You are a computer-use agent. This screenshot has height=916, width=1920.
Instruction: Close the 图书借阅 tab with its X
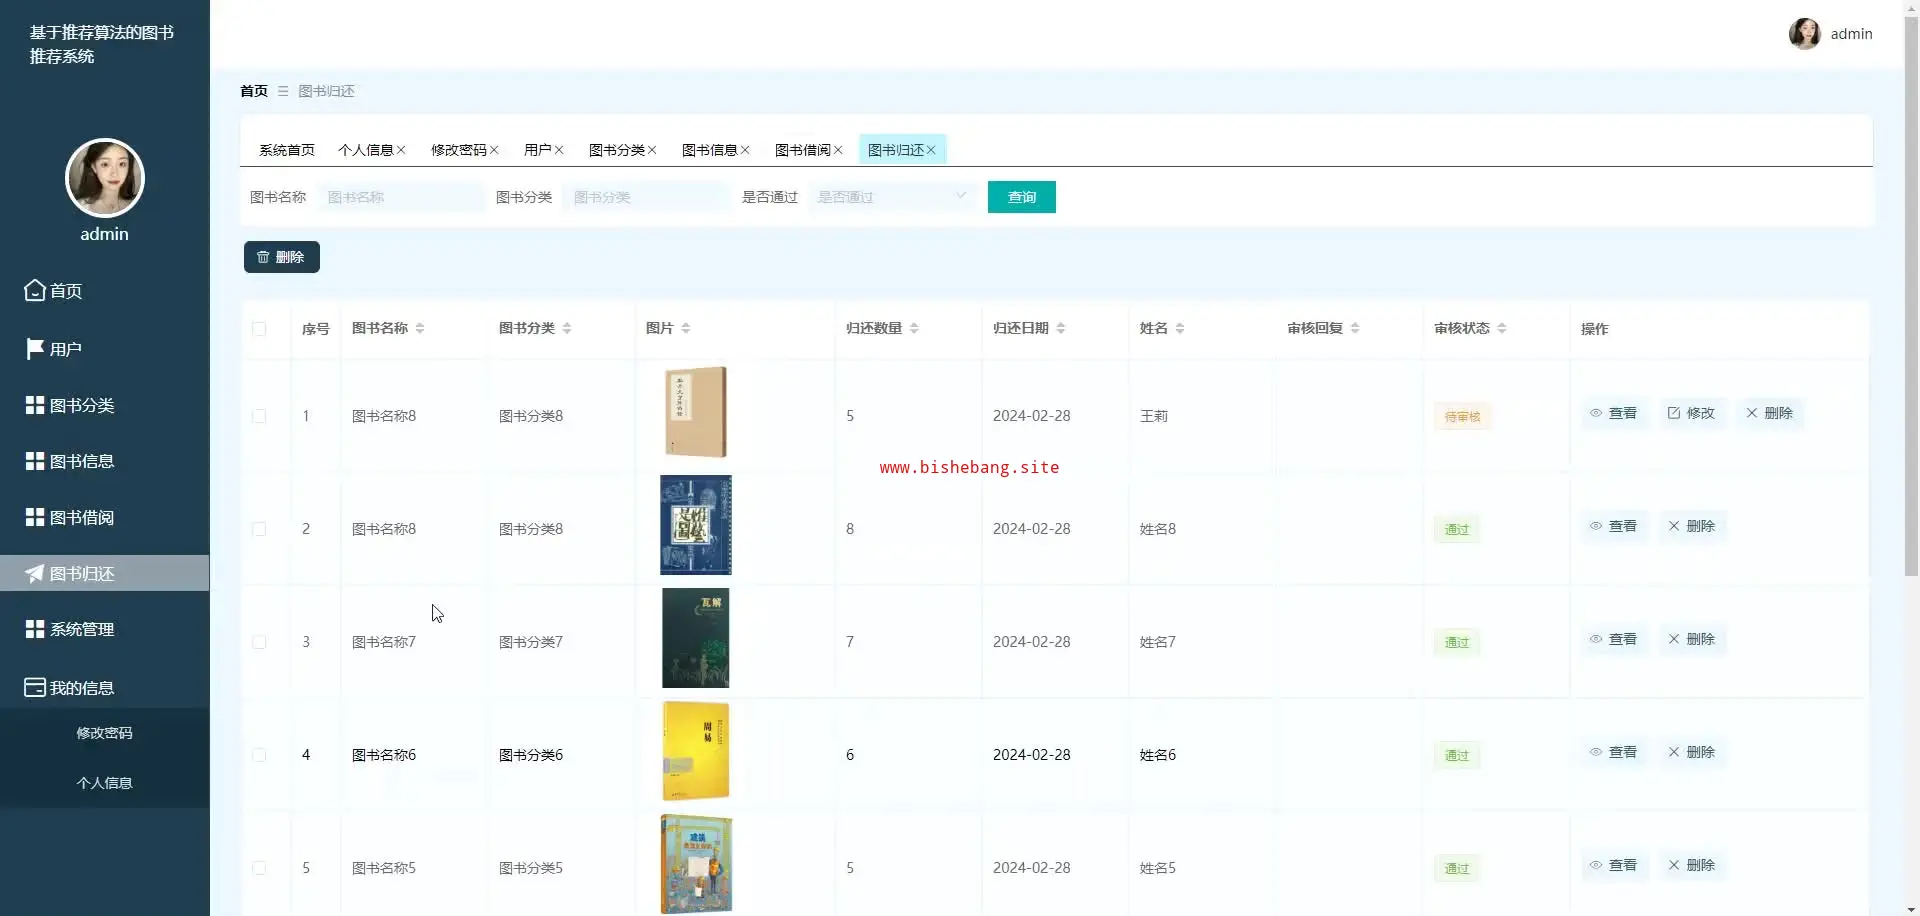[x=838, y=150]
